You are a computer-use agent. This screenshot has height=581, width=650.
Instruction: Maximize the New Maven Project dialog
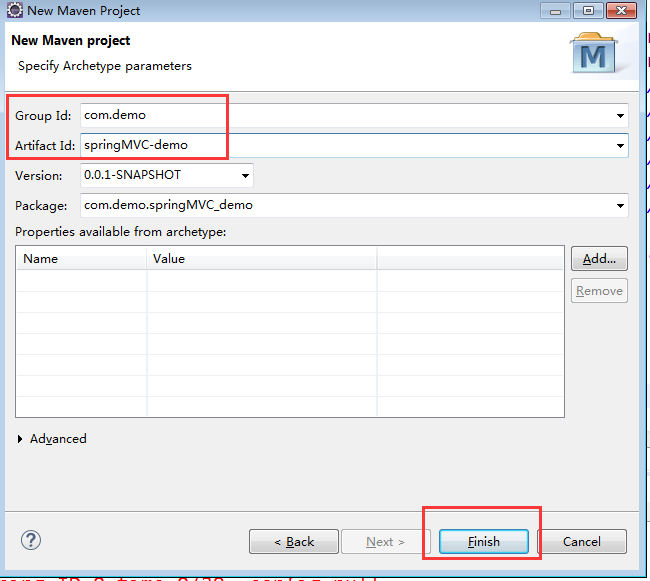coord(588,10)
